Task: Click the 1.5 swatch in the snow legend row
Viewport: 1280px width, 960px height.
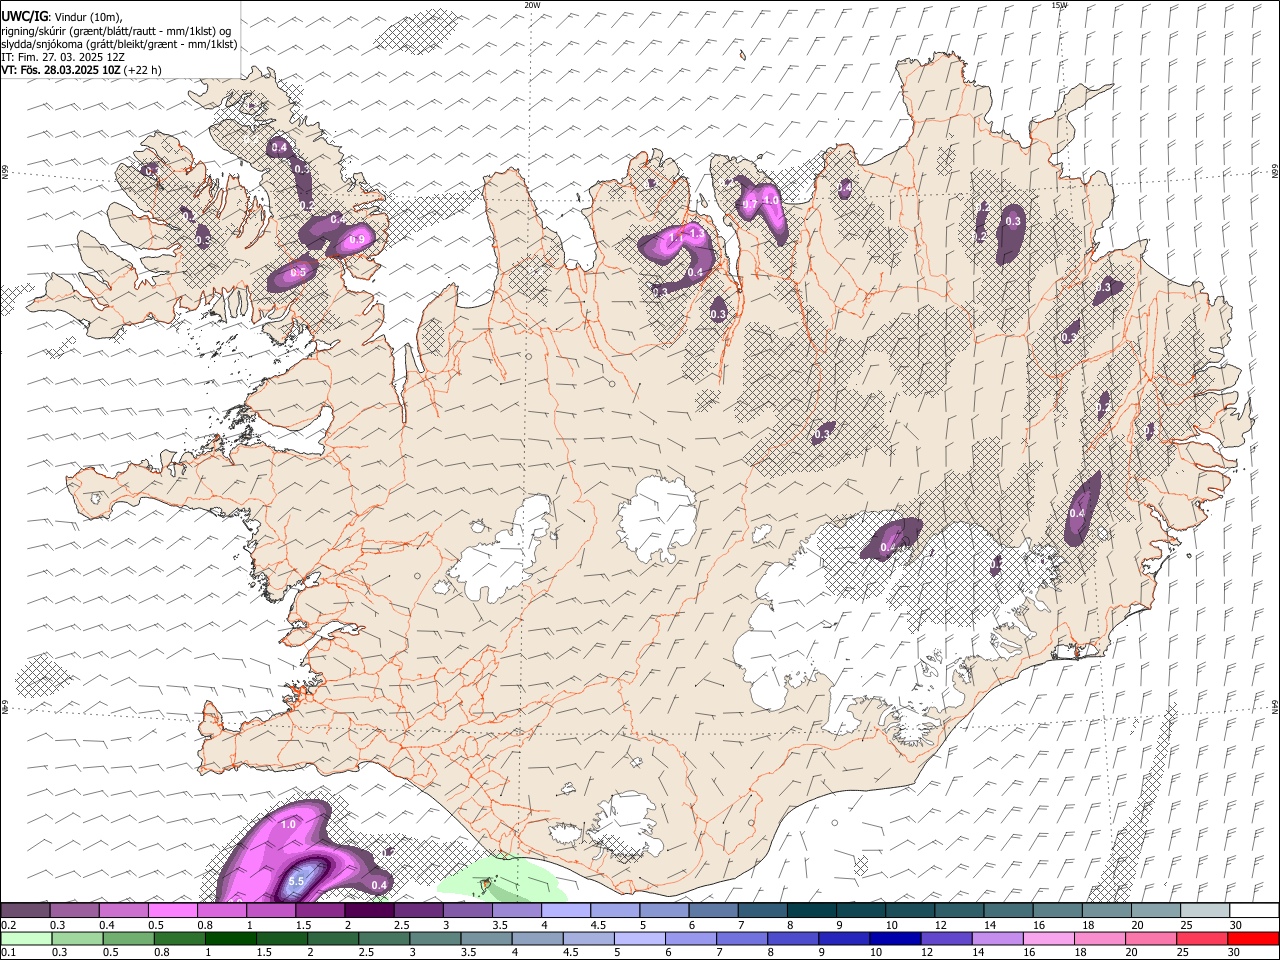Action: click(320, 910)
